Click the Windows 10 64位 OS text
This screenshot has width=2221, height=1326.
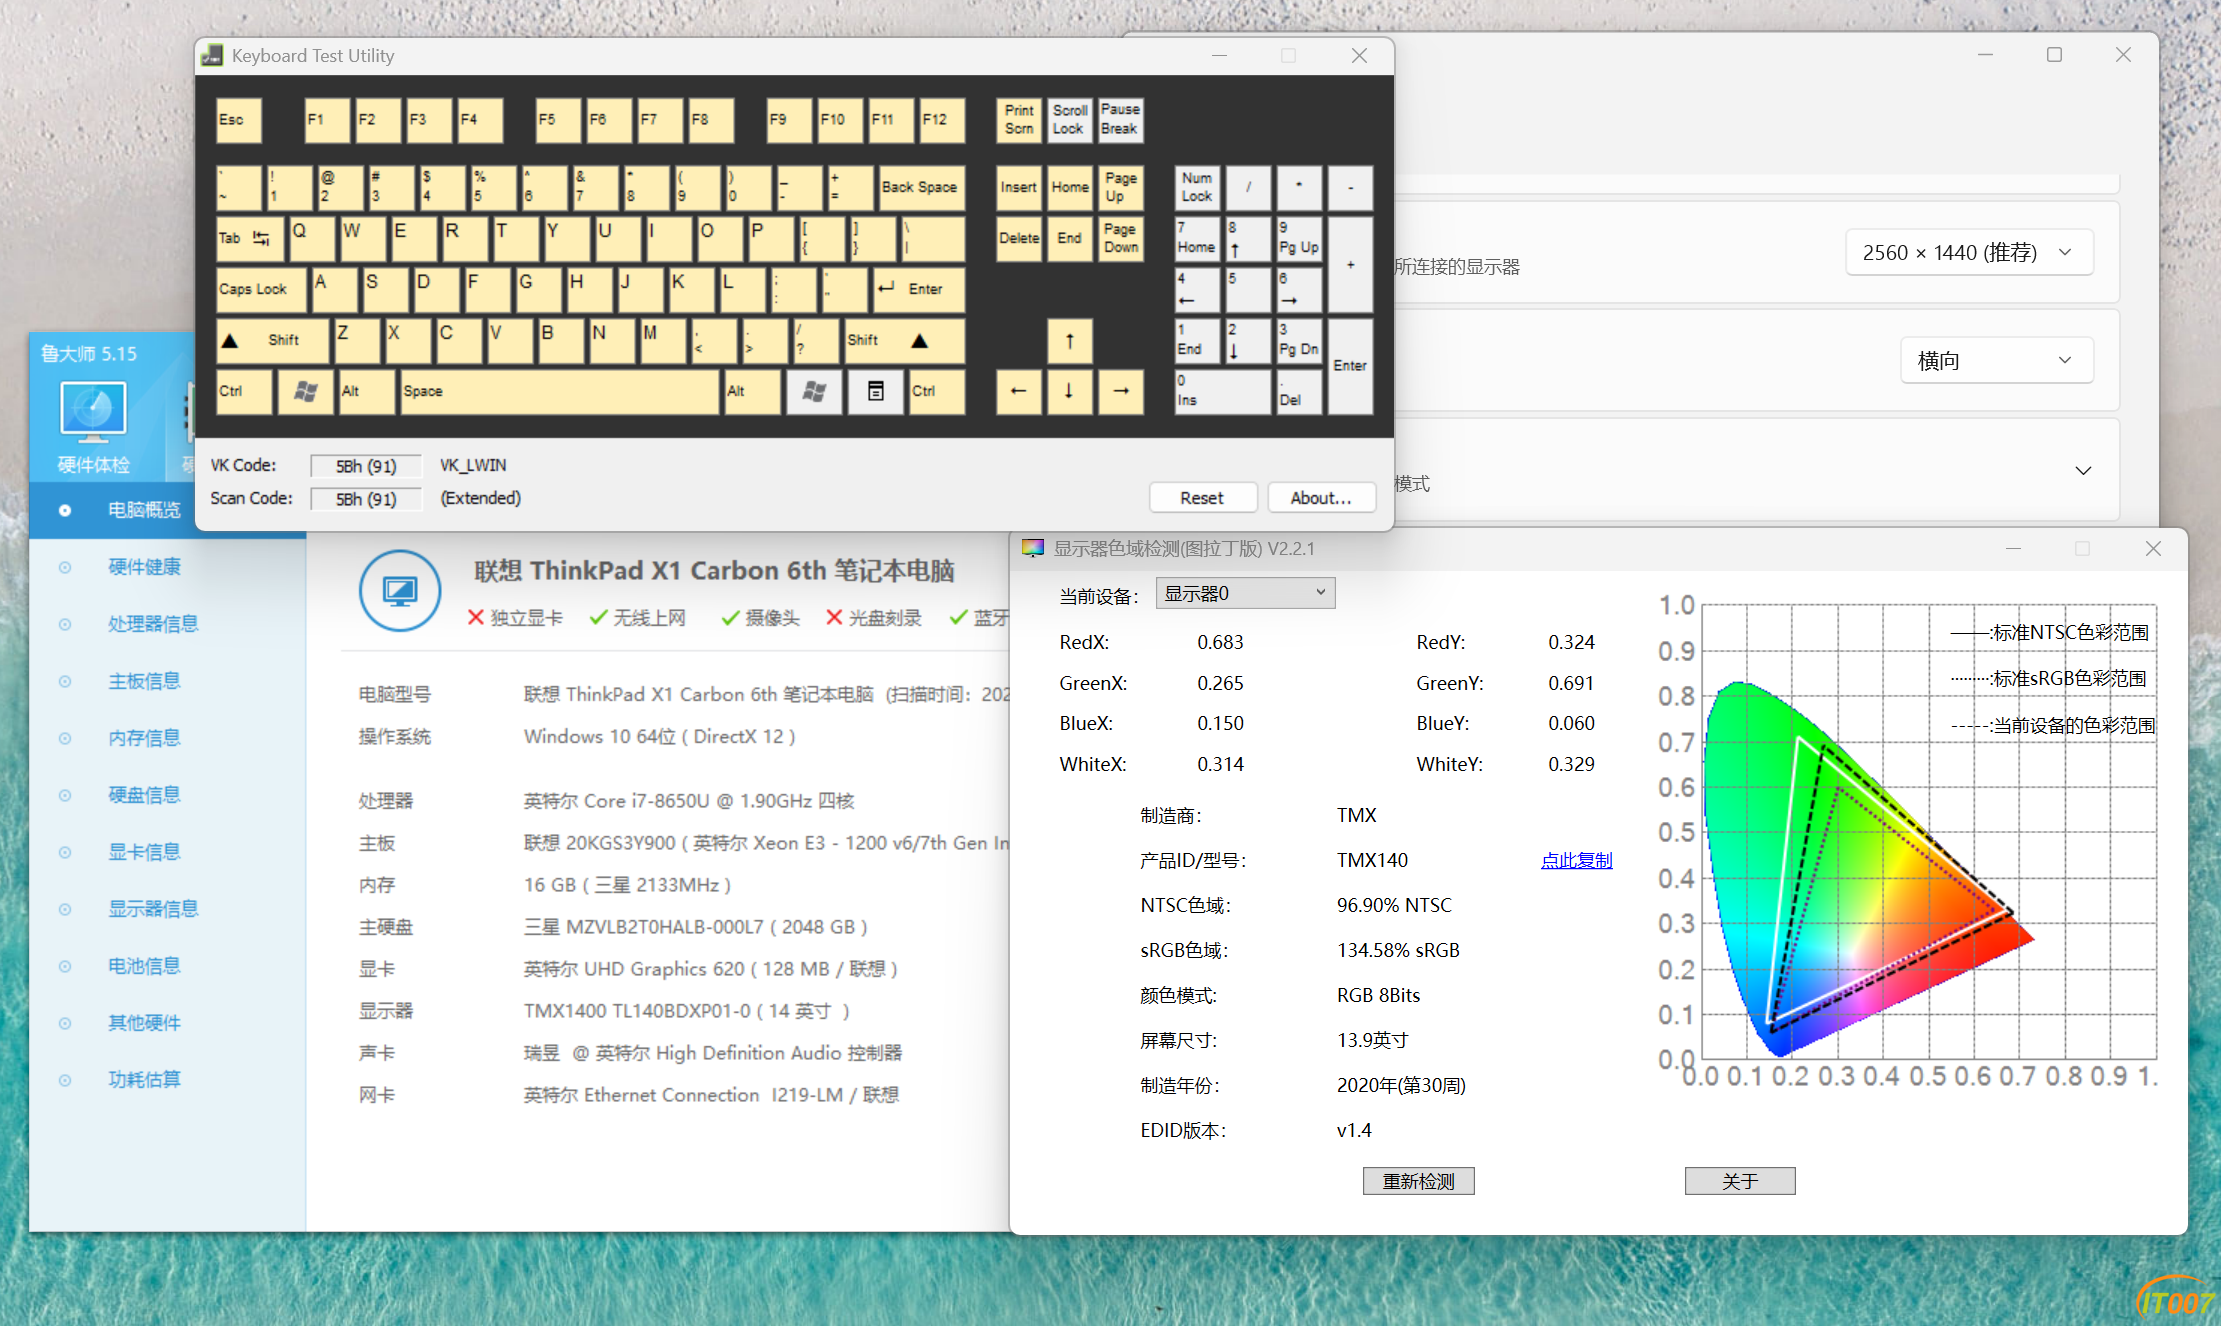pos(659,737)
